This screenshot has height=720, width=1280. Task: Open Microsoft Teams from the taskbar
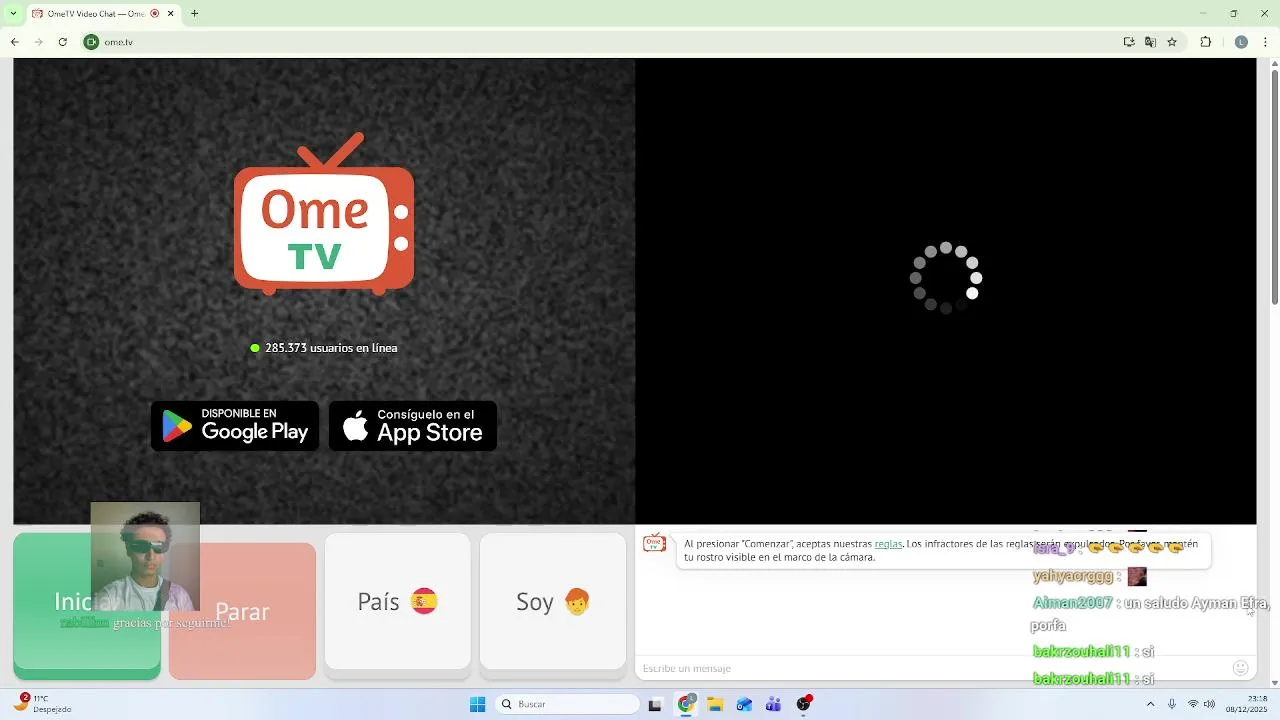773,704
